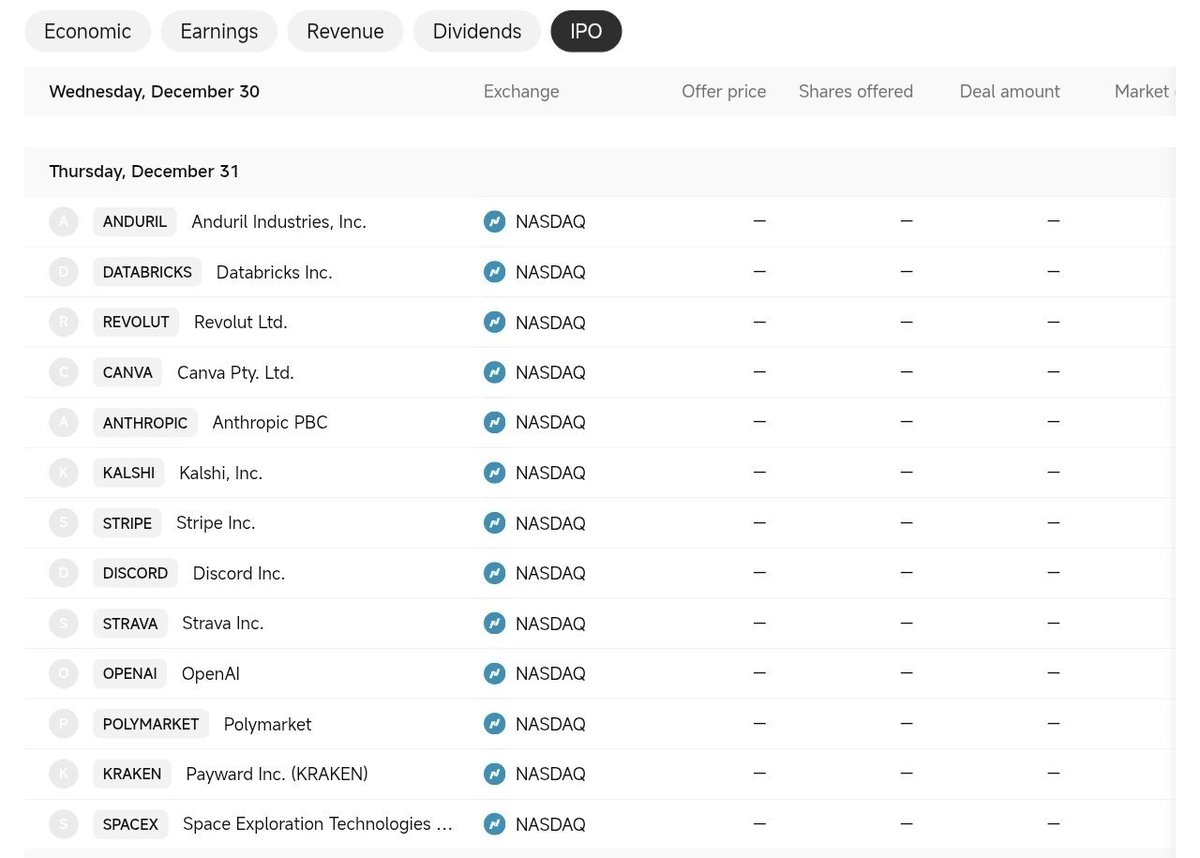Viewport: 1200px width, 858px height.
Task: Click the Kalshi letter avatar icon
Action: click(64, 472)
